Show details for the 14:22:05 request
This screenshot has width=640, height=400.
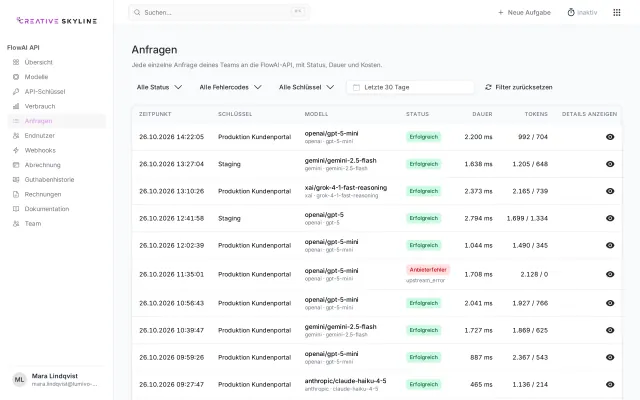coord(610,137)
